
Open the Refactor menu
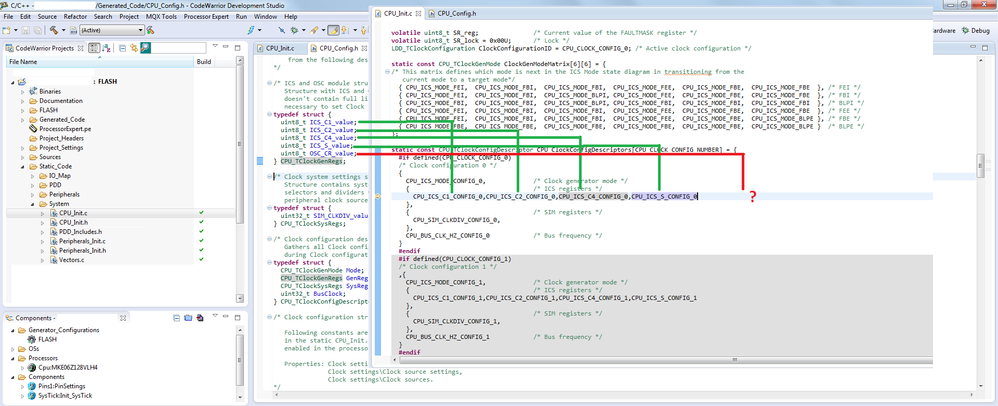[75, 17]
